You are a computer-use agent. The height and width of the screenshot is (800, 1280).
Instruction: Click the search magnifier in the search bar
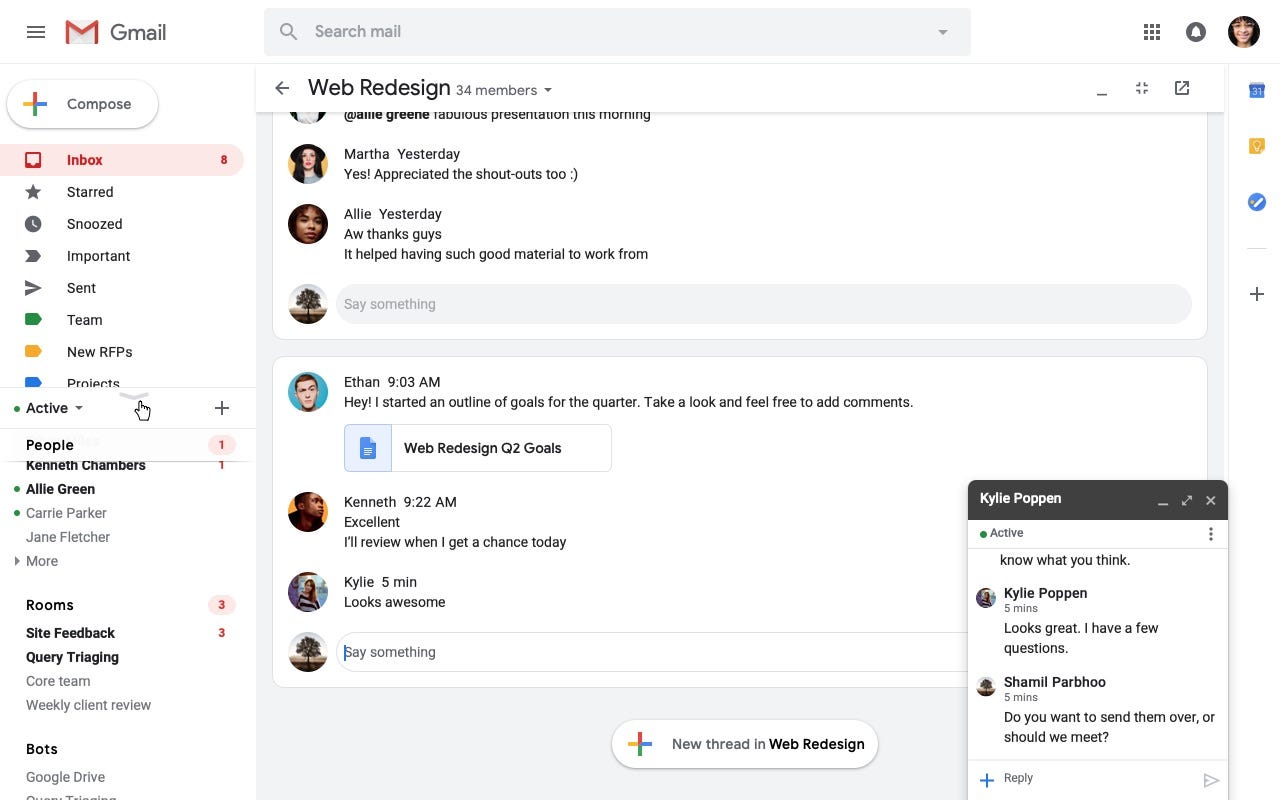click(x=288, y=31)
